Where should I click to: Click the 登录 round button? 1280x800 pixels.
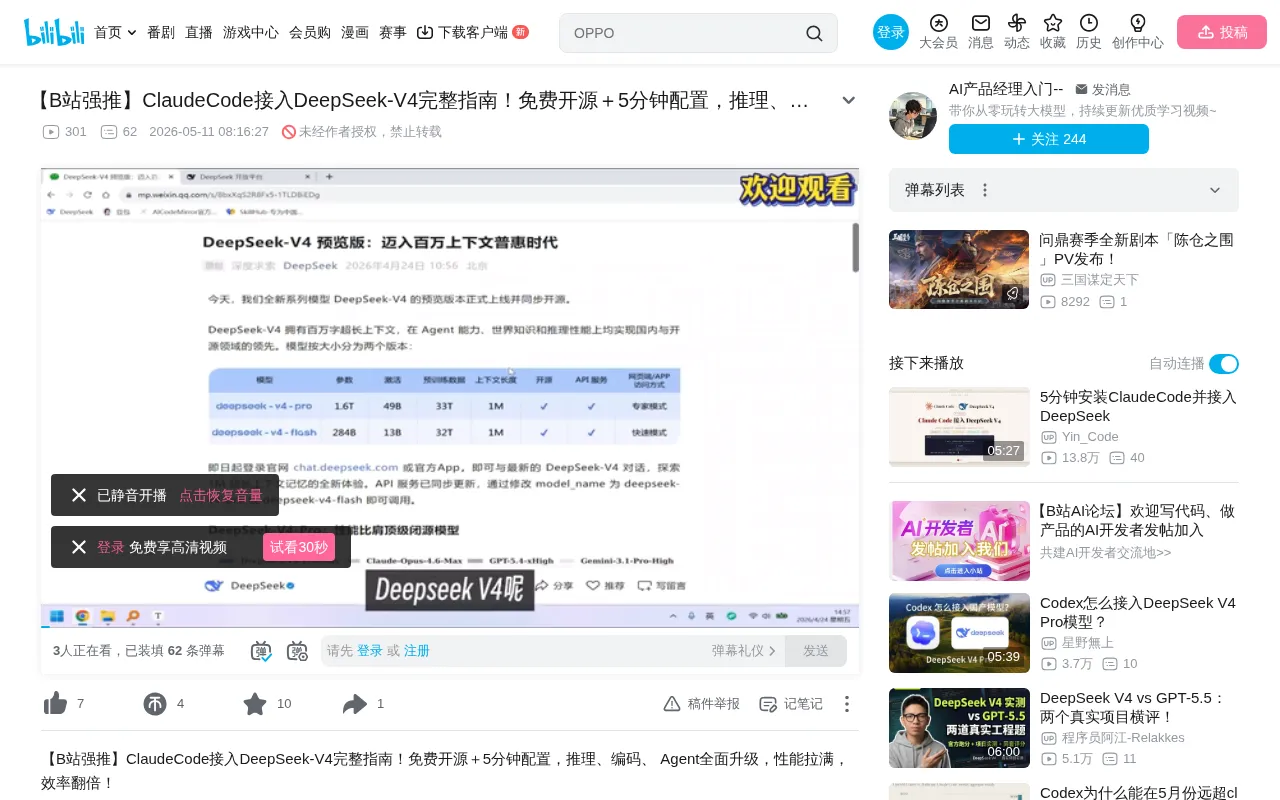(x=891, y=32)
